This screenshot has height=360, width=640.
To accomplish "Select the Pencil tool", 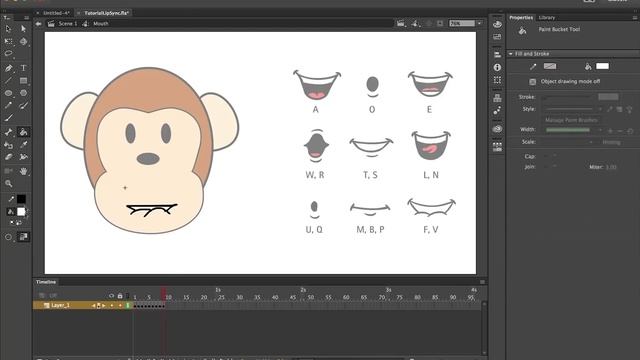I will [x=8, y=105].
